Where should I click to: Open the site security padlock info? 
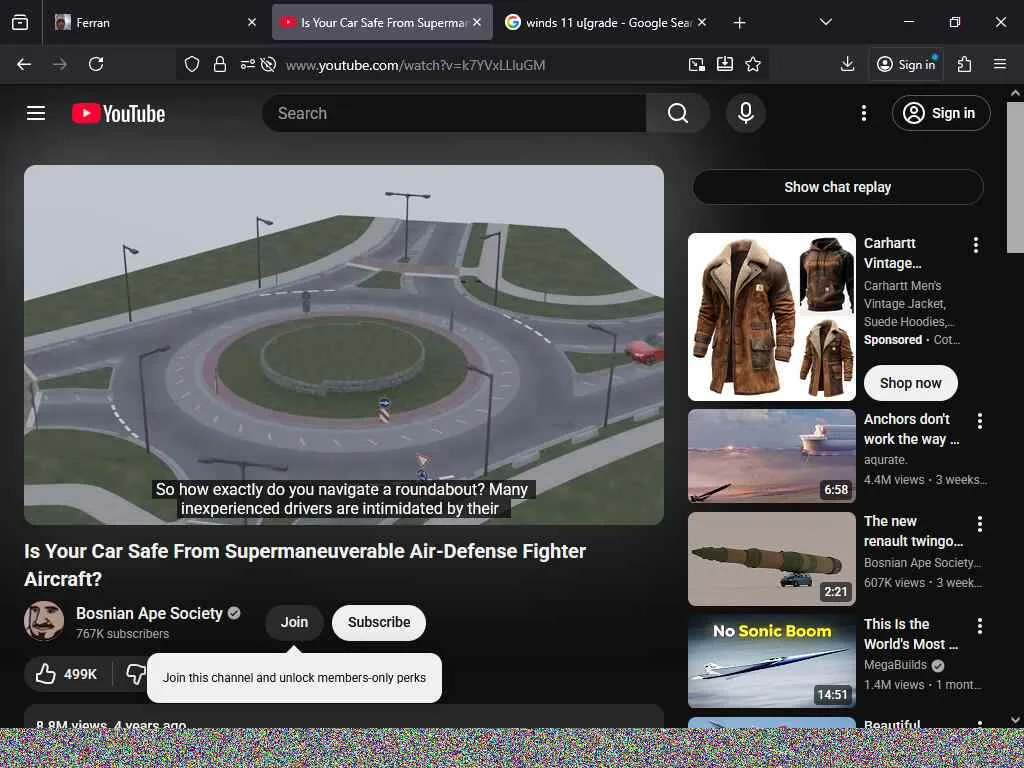[x=220, y=64]
